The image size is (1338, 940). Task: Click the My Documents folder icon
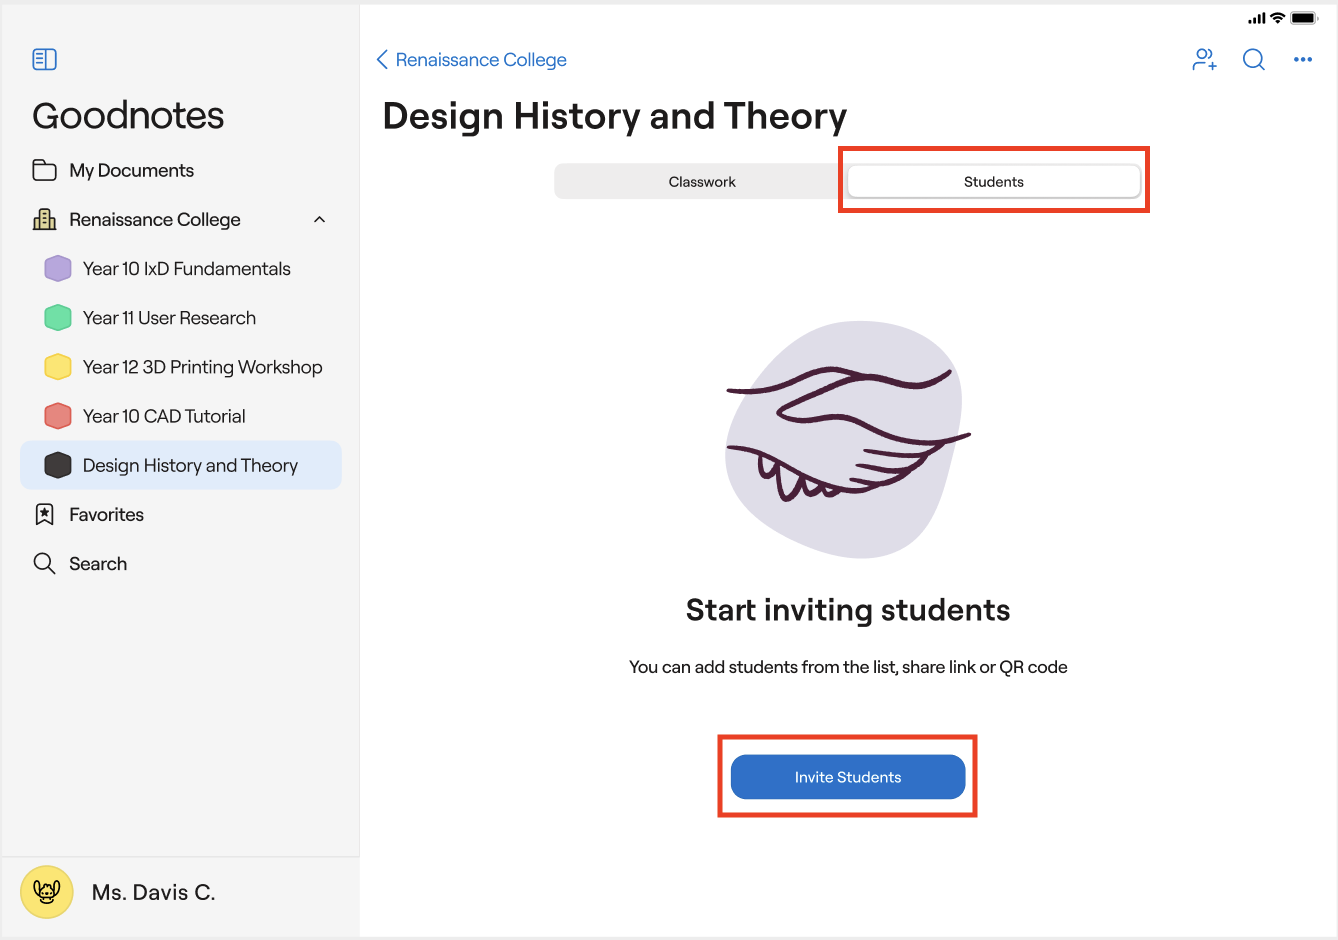coord(44,170)
